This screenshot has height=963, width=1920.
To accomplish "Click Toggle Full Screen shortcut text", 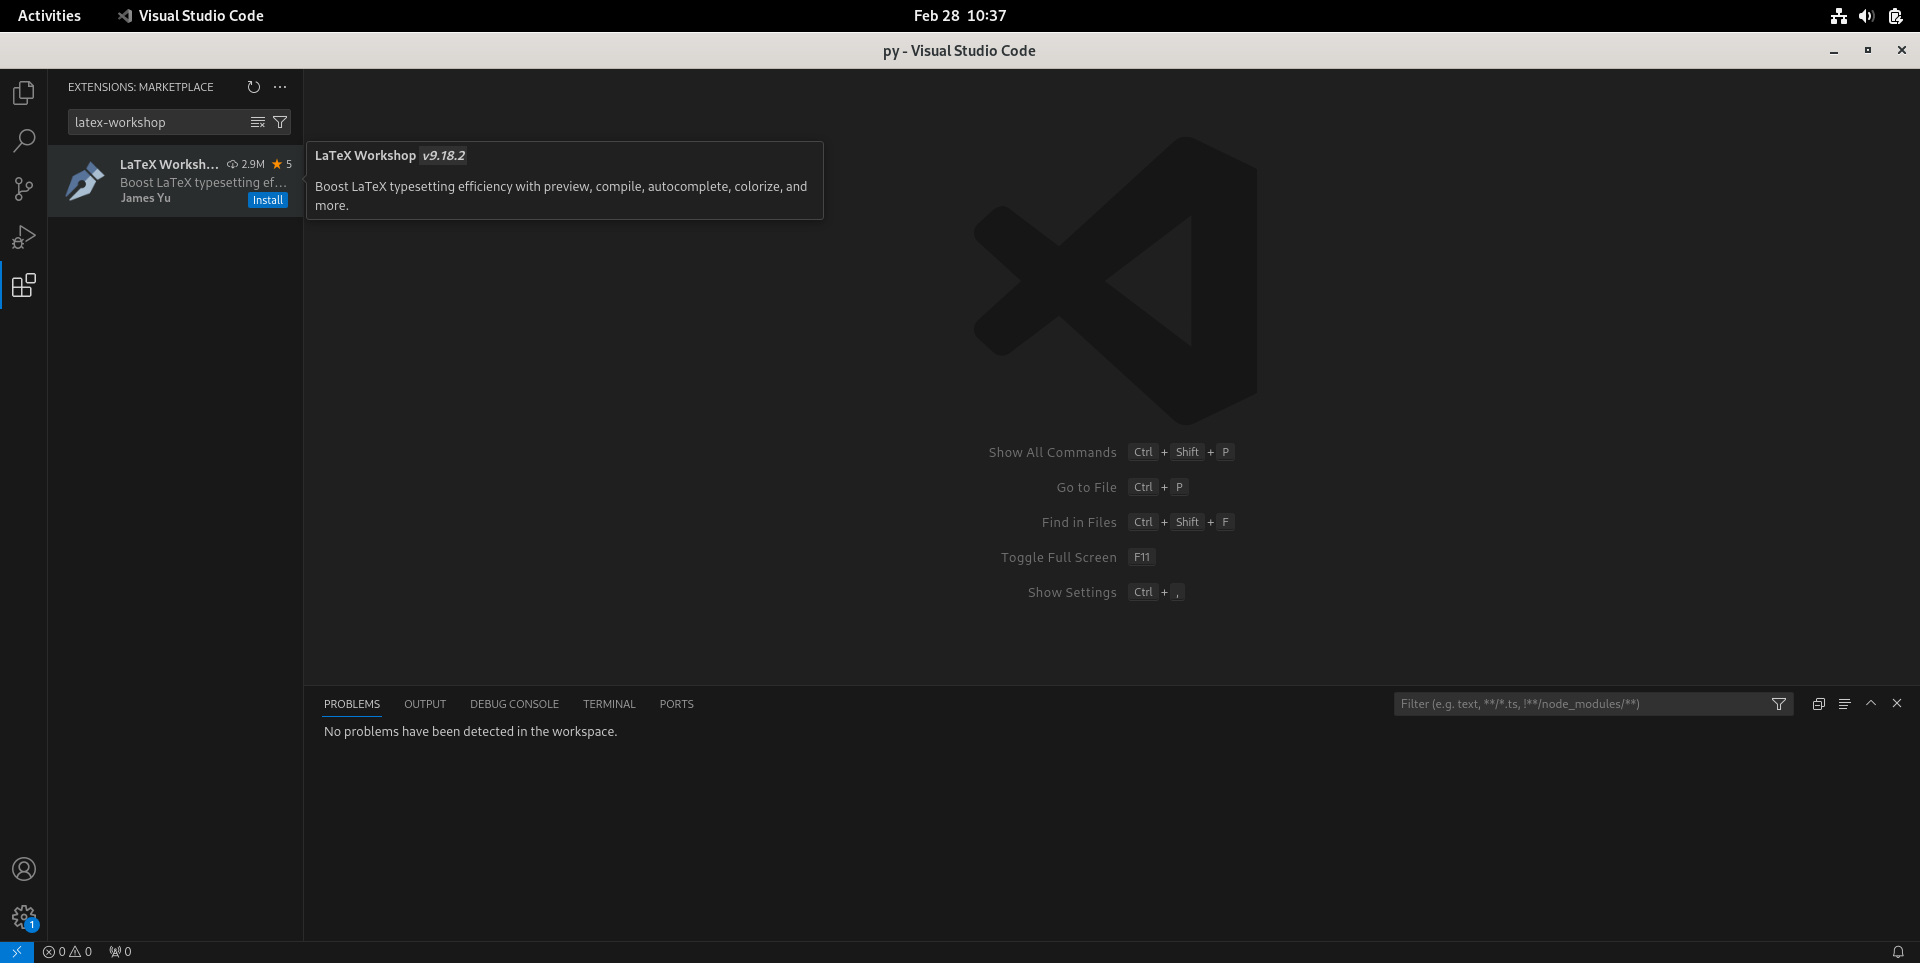I will [1058, 557].
